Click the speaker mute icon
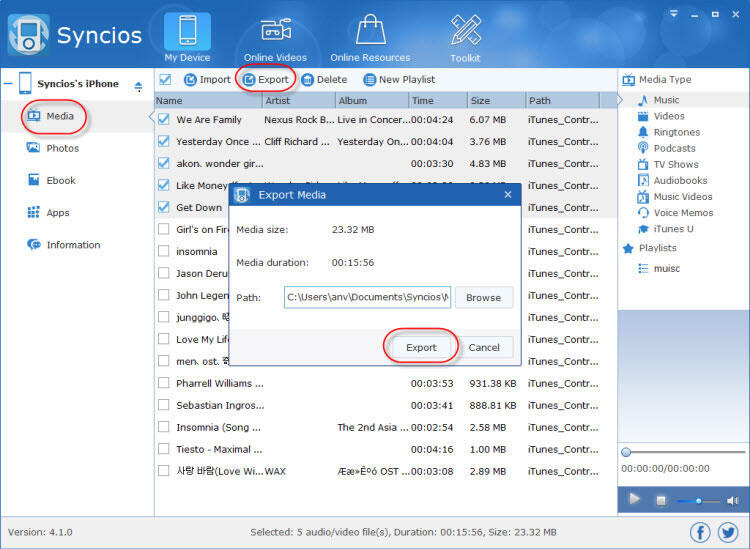The height and width of the screenshot is (549, 750). tap(732, 501)
